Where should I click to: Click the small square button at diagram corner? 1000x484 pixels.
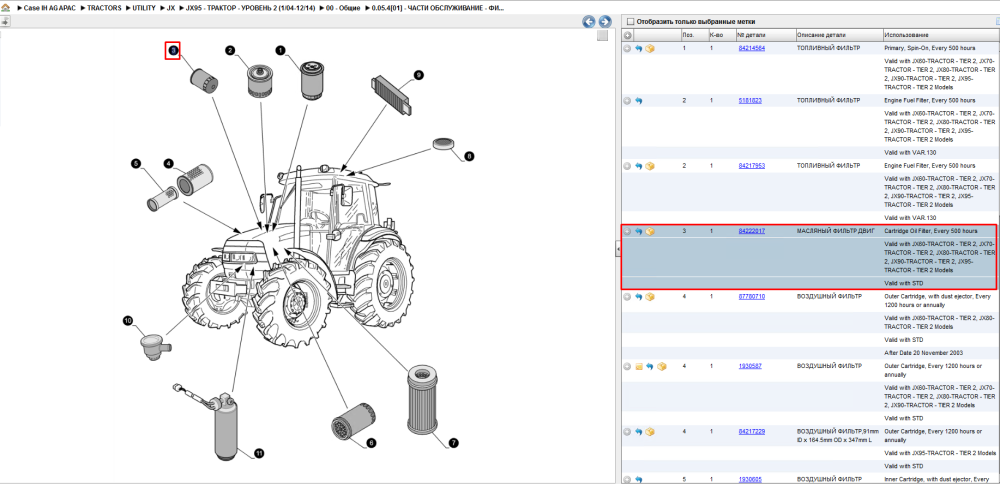tap(603, 36)
